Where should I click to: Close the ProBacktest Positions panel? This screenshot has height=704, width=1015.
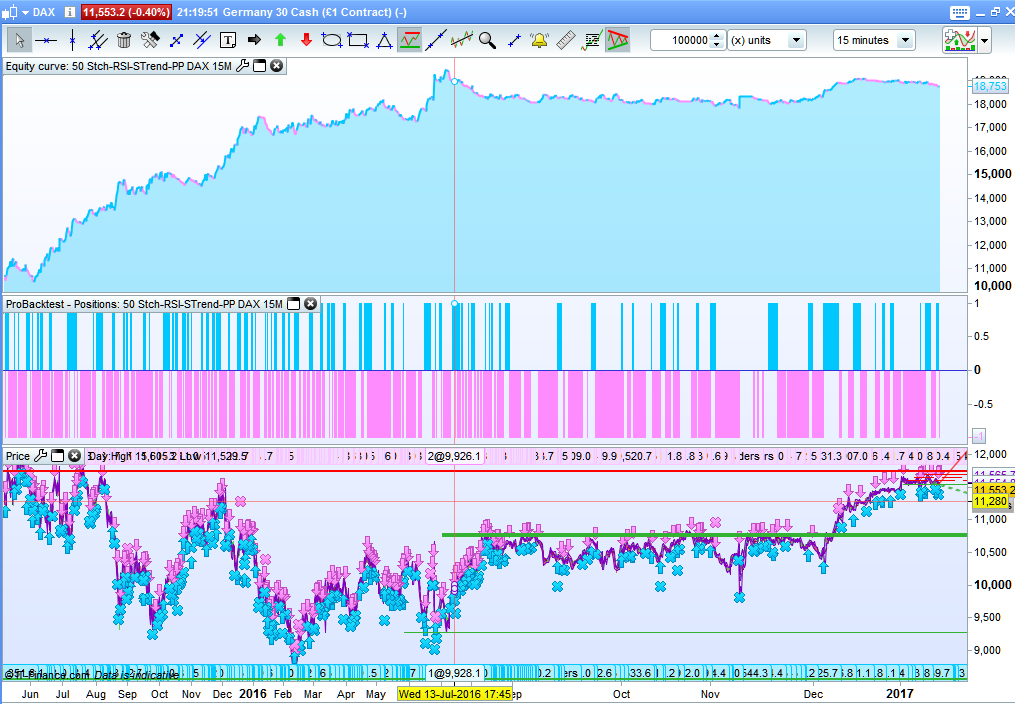pos(311,303)
